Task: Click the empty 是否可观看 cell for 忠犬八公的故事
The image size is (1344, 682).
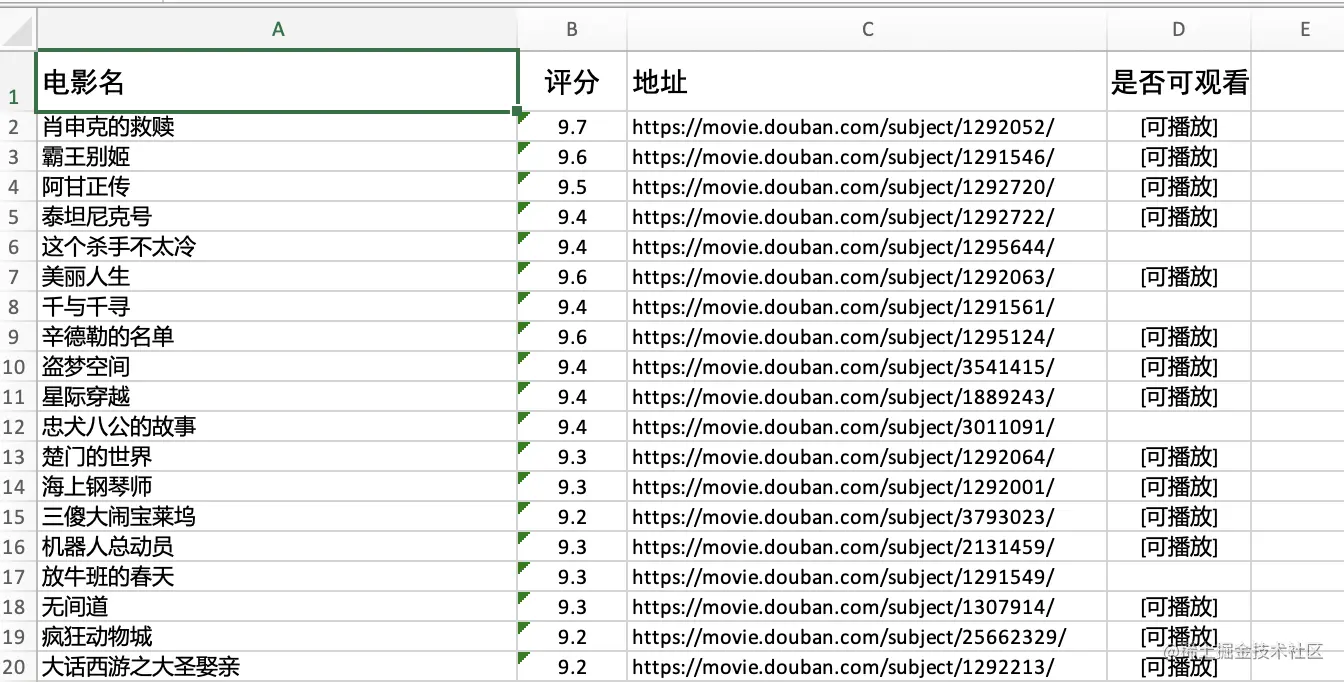Action: (x=1179, y=427)
